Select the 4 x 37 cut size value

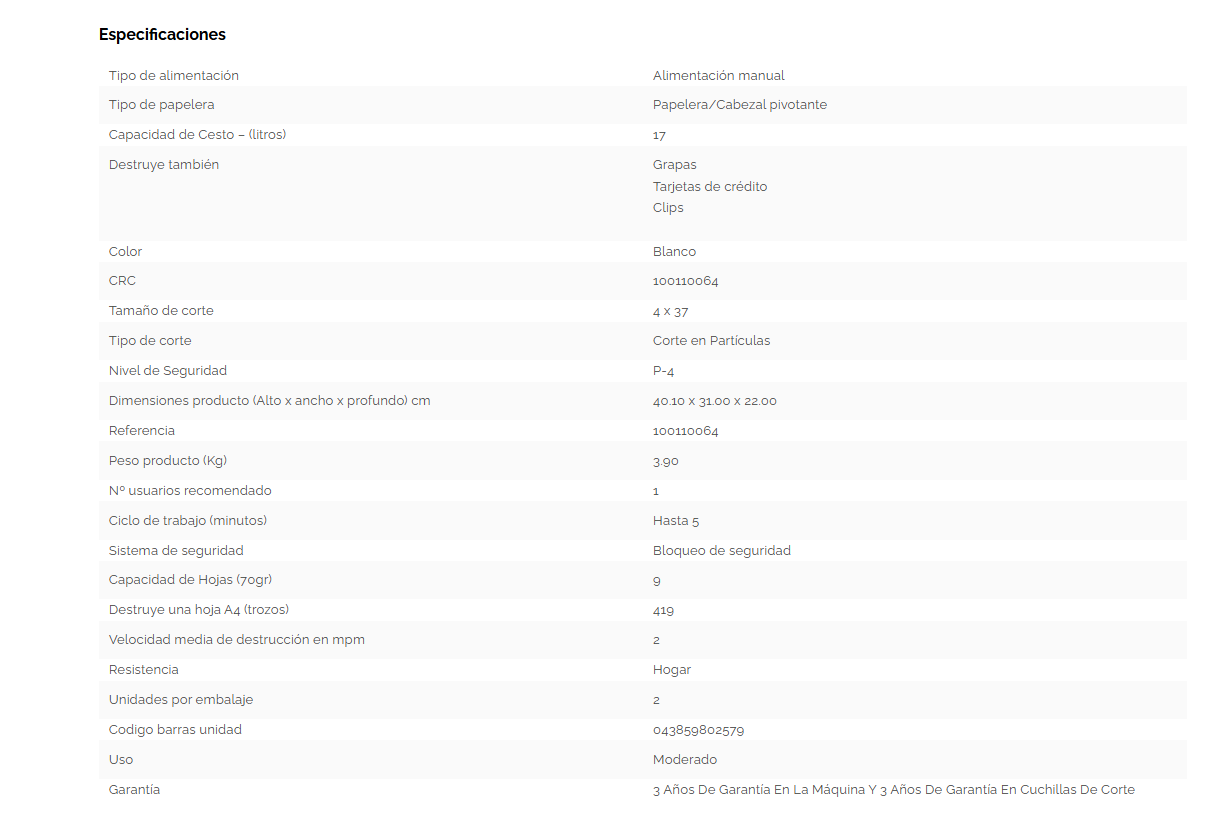tap(670, 311)
